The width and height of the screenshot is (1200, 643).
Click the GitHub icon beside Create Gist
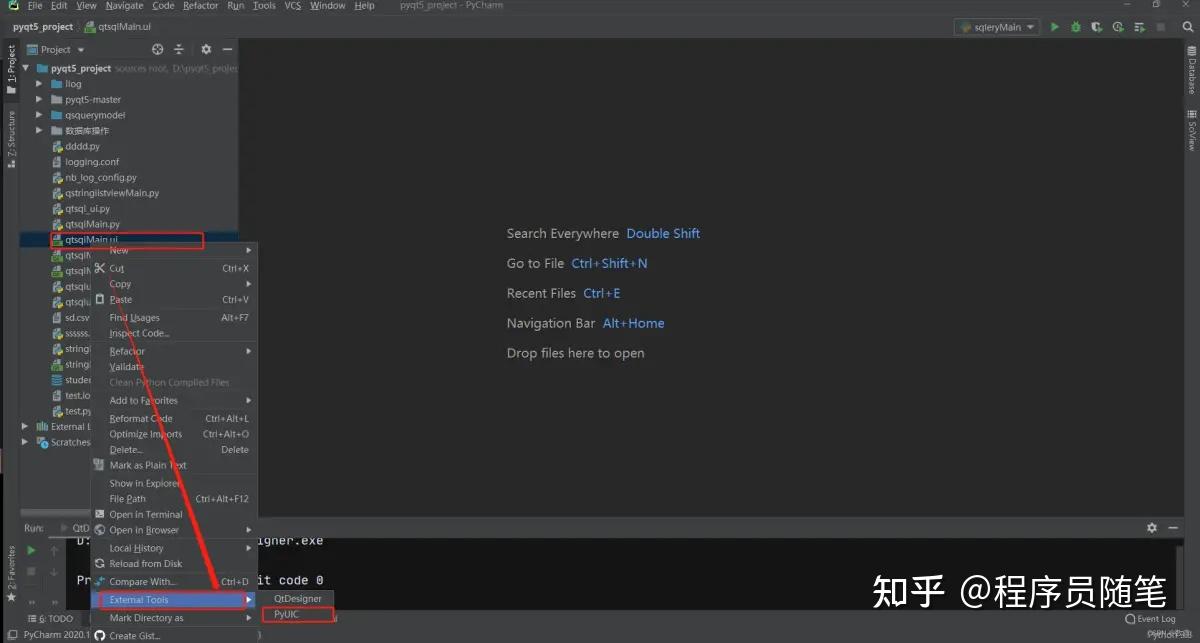click(100, 635)
